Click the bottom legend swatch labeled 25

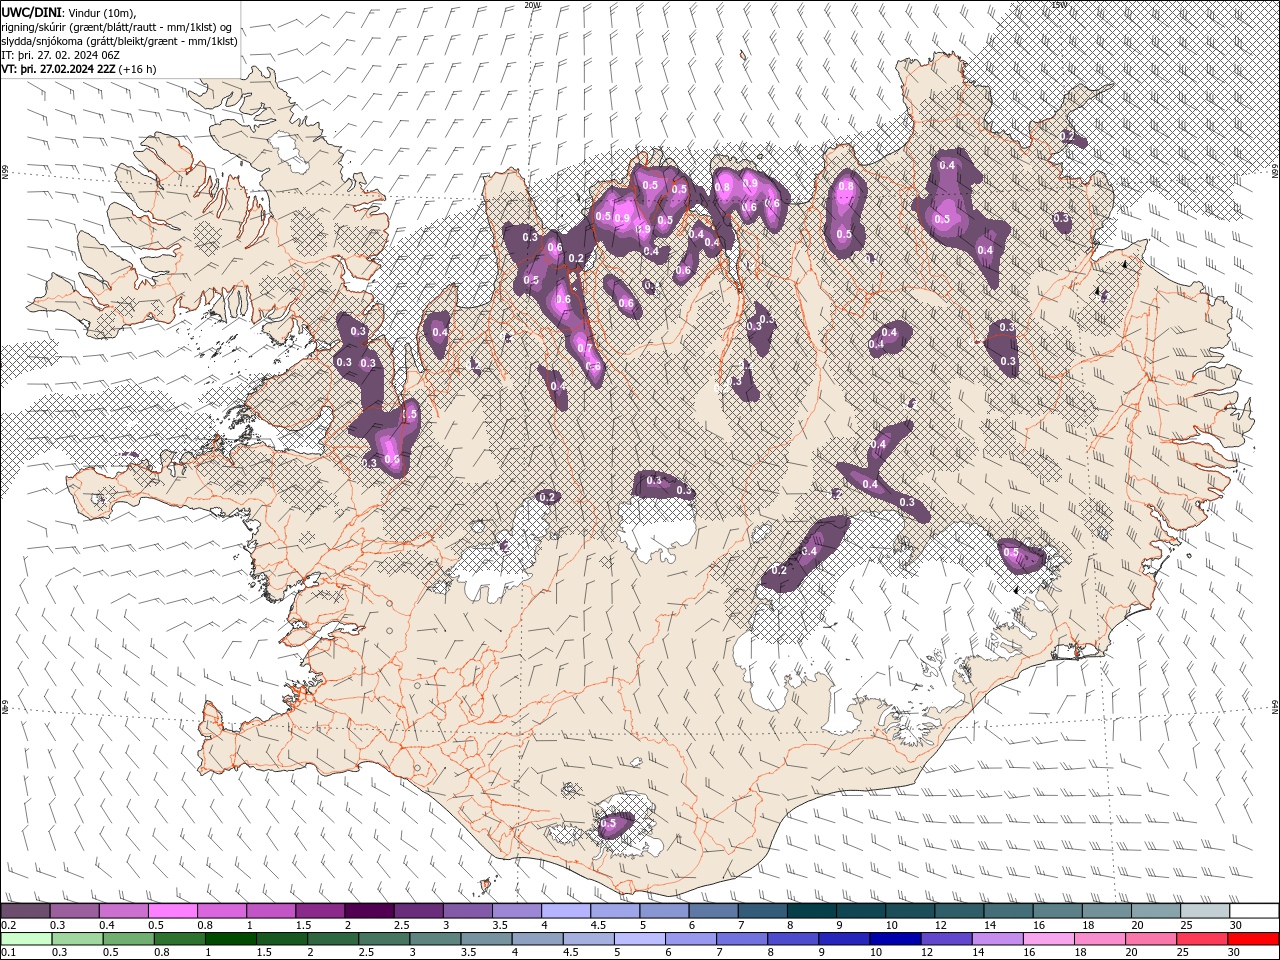pos(1201,938)
